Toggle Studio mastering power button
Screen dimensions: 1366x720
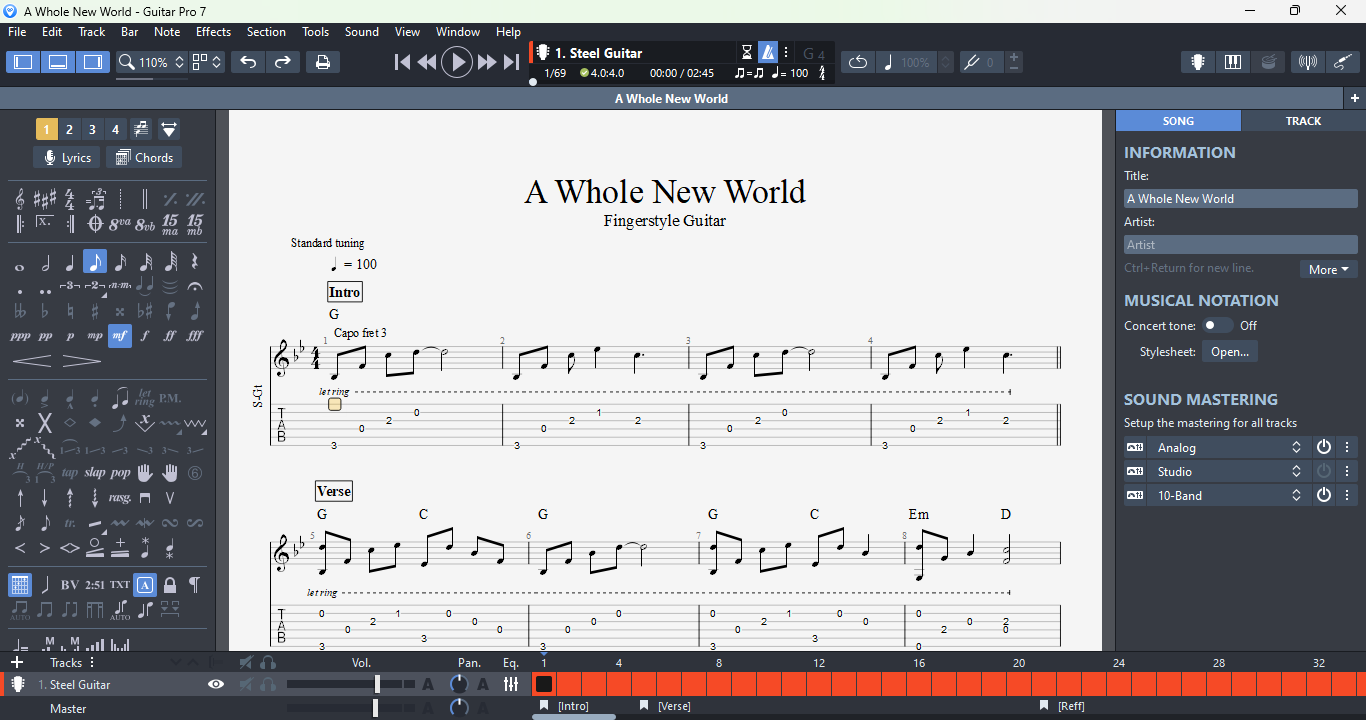coord(1324,471)
